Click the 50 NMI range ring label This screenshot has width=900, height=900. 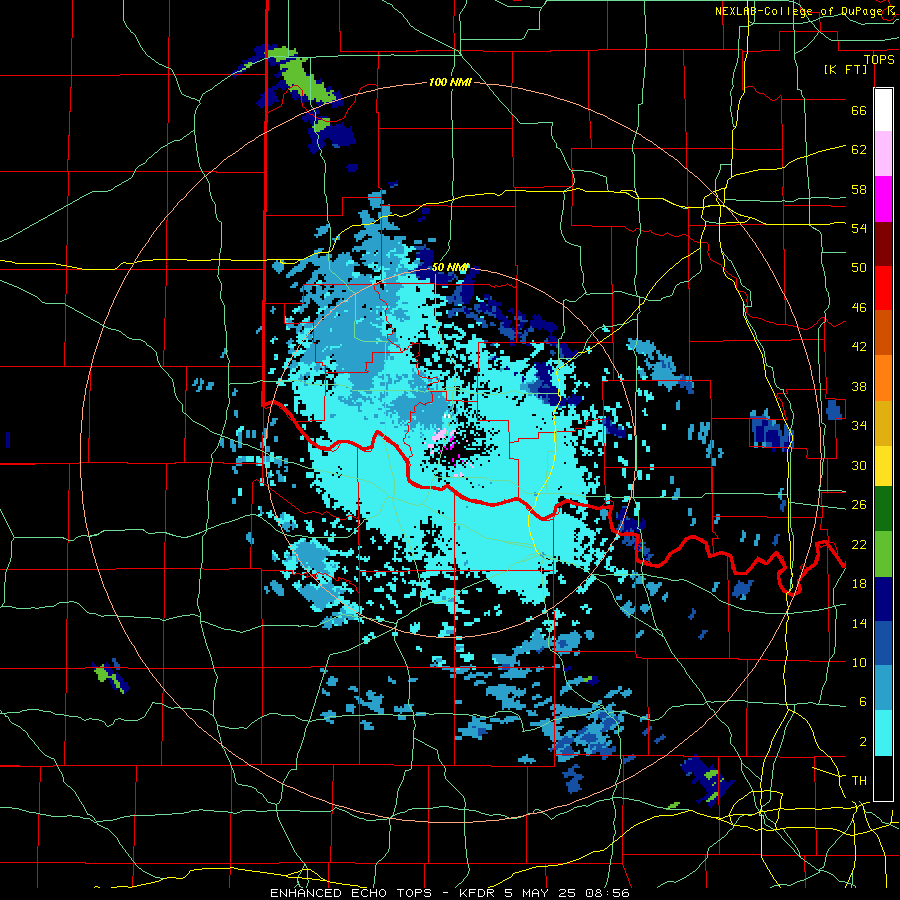[451, 267]
